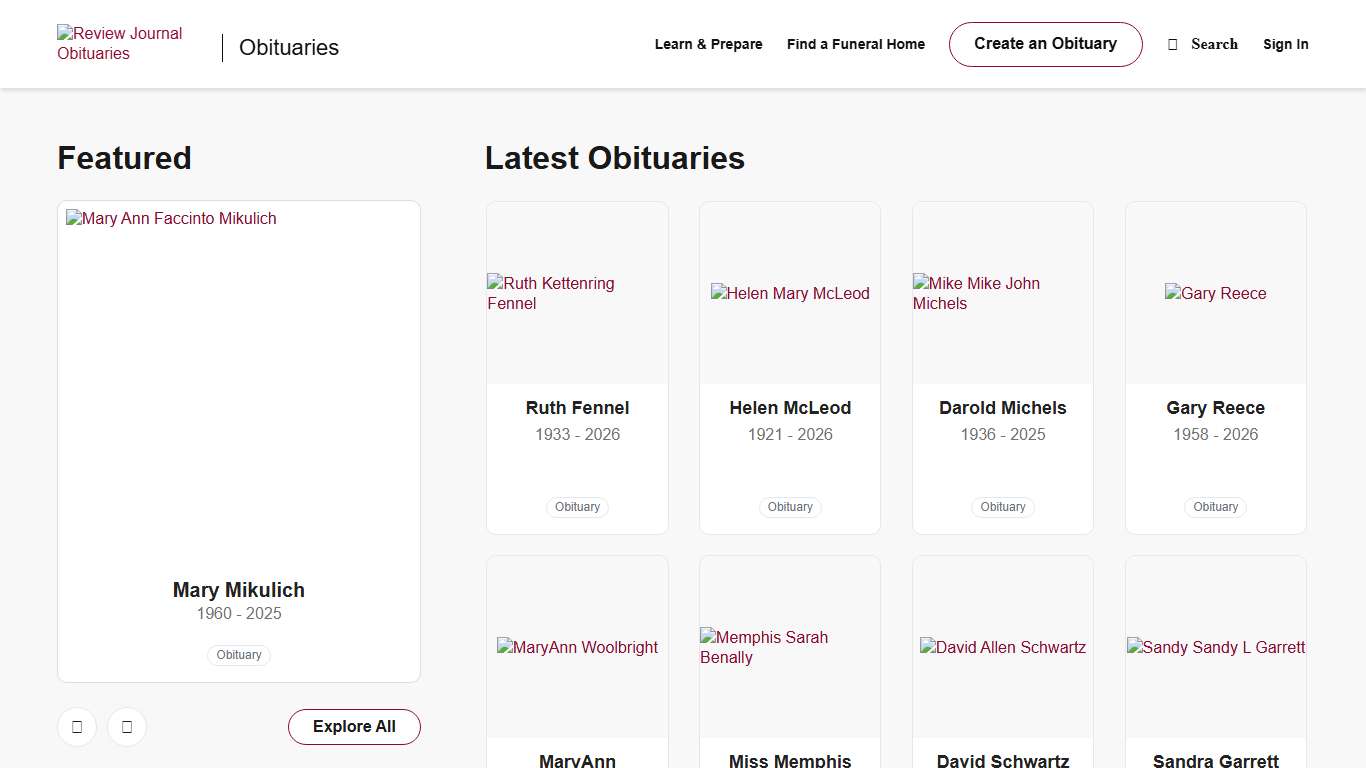Viewport: 1366px width, 768px height.
Task: Open David Schwartz's obituary thumbnail
Action: (x=1003, y=647)
